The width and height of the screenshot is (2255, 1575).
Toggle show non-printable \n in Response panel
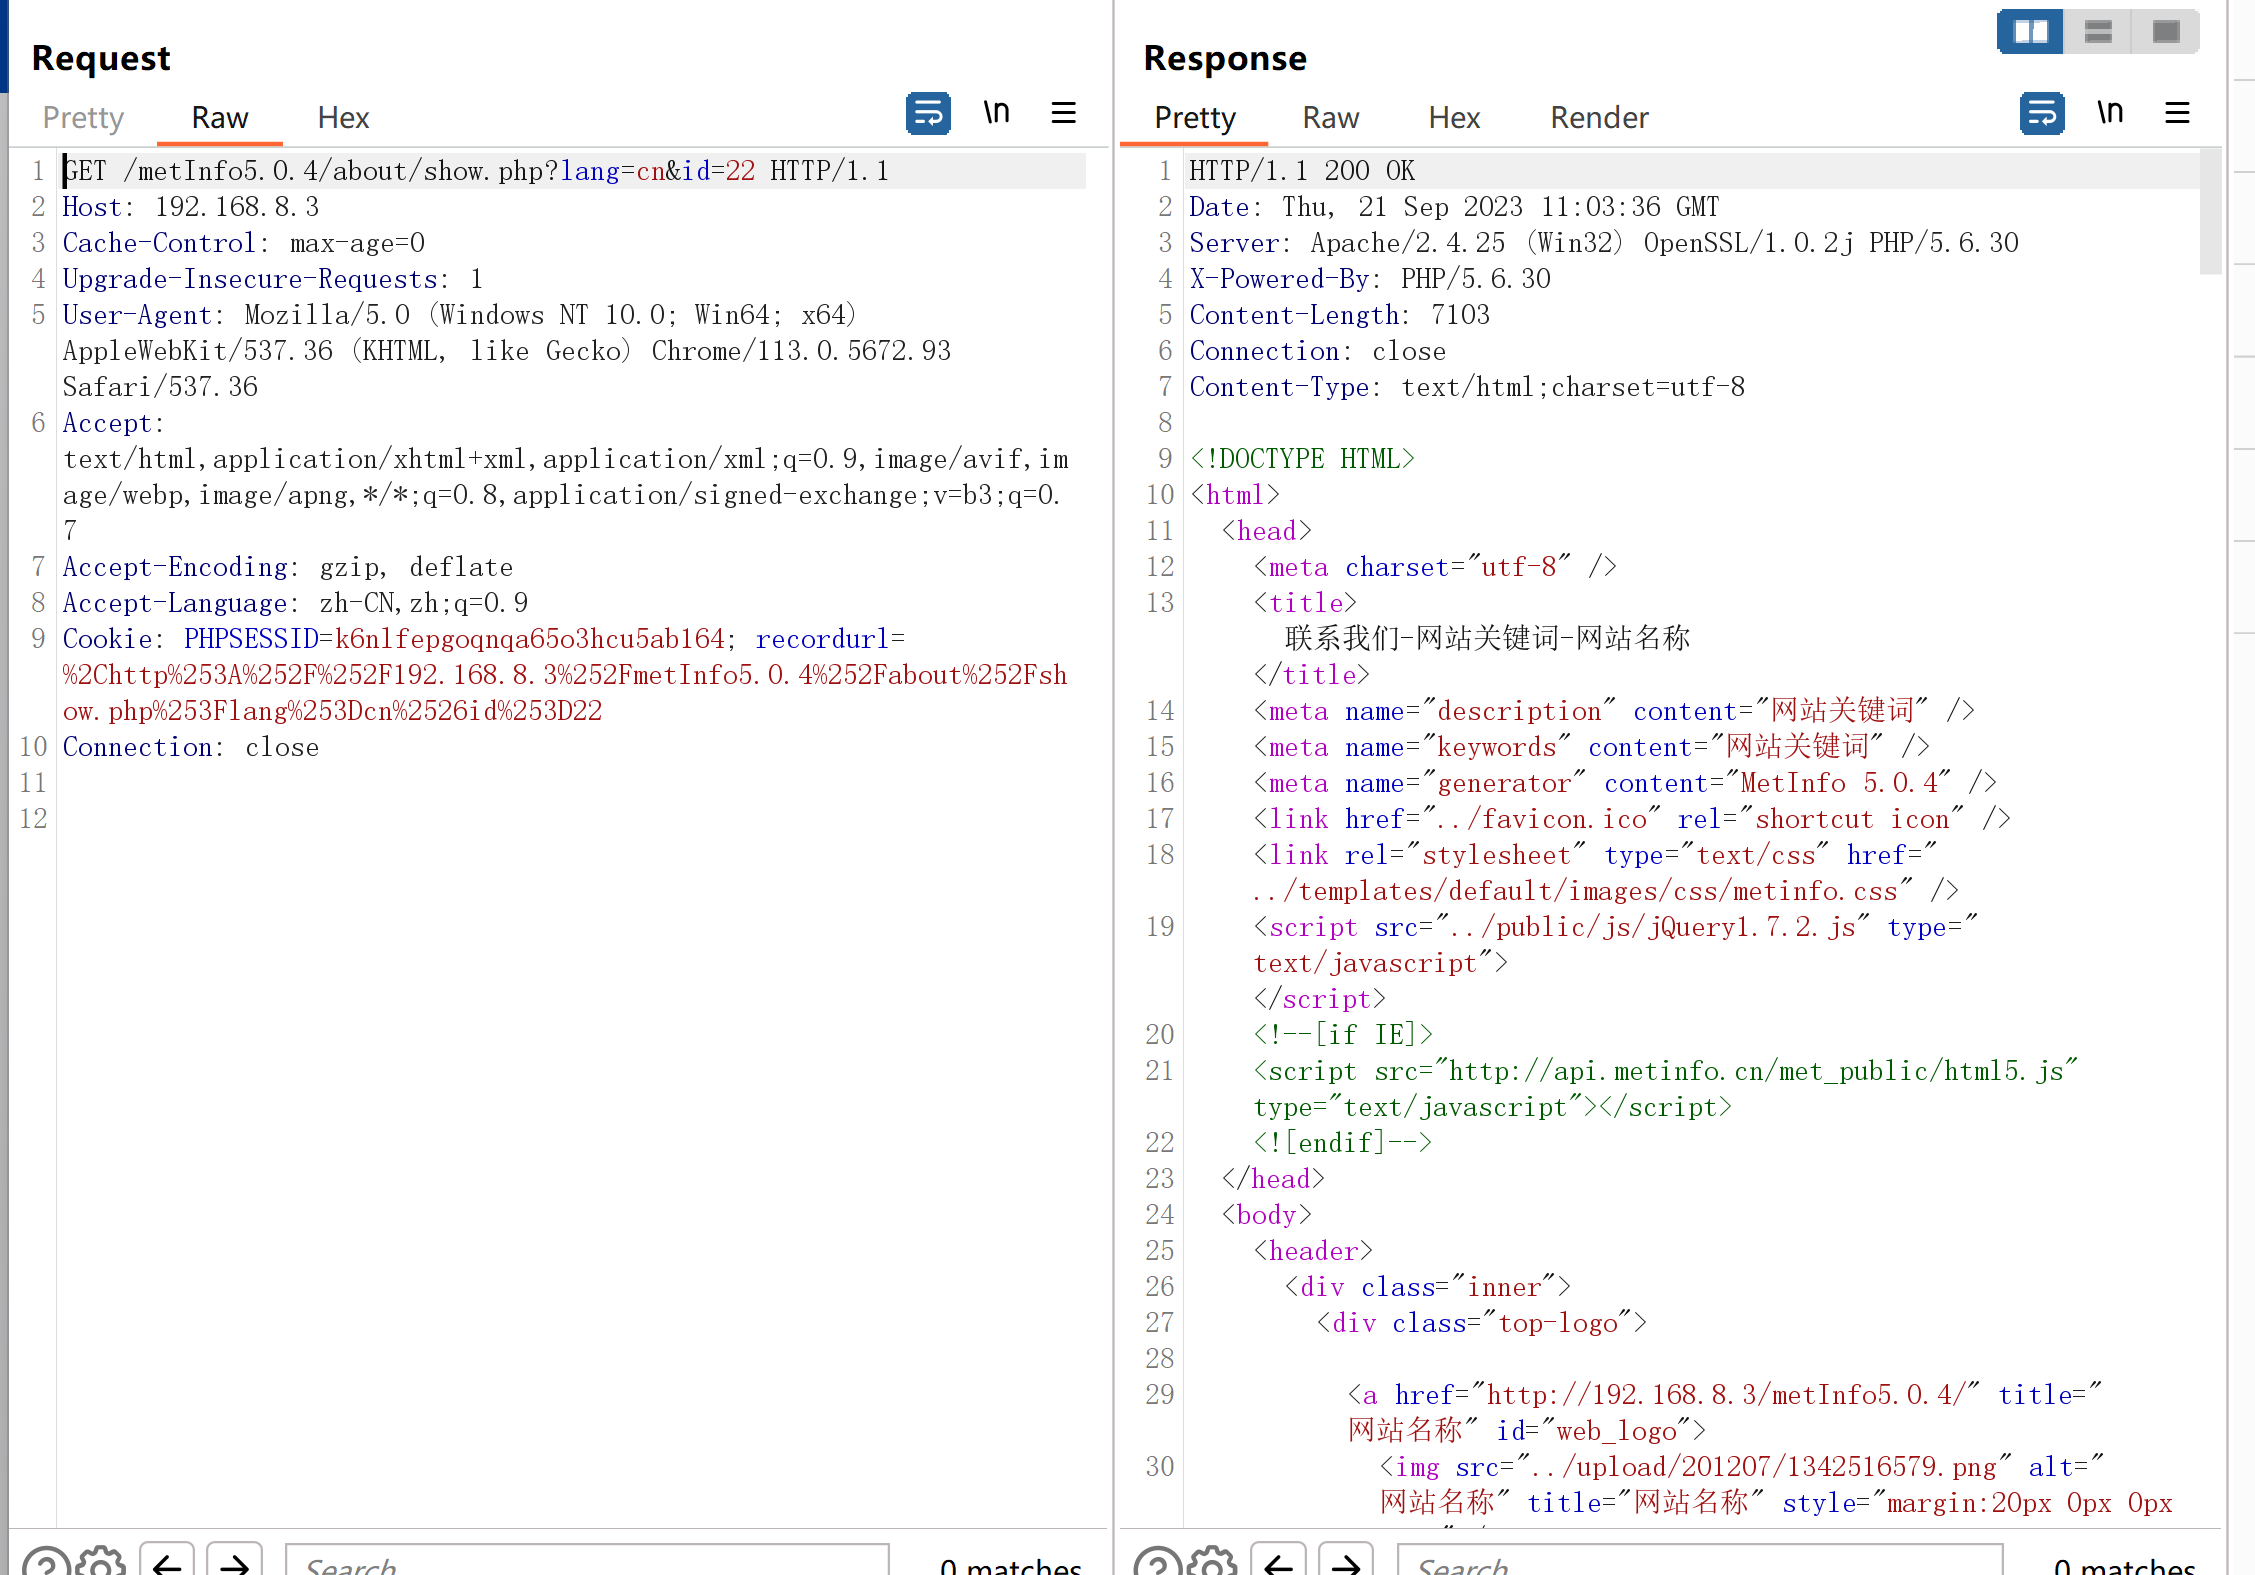tap(2110, 113)
